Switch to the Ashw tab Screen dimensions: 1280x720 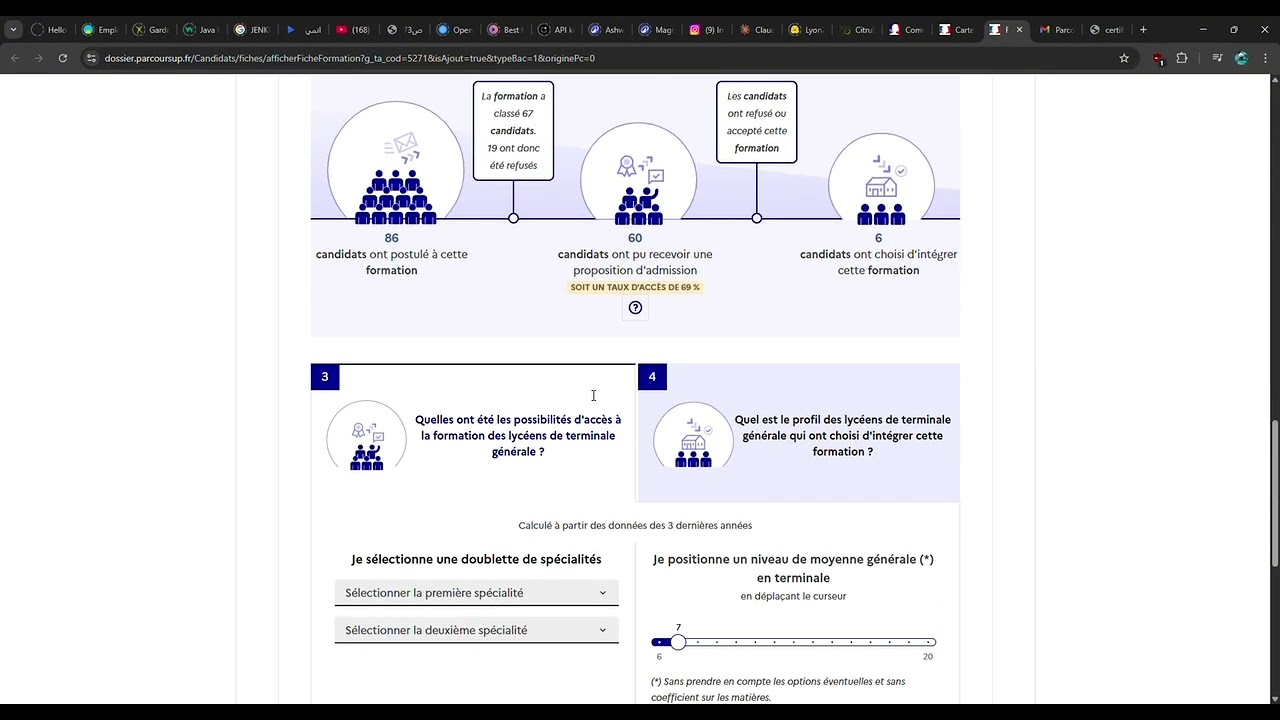pos(606,30)
